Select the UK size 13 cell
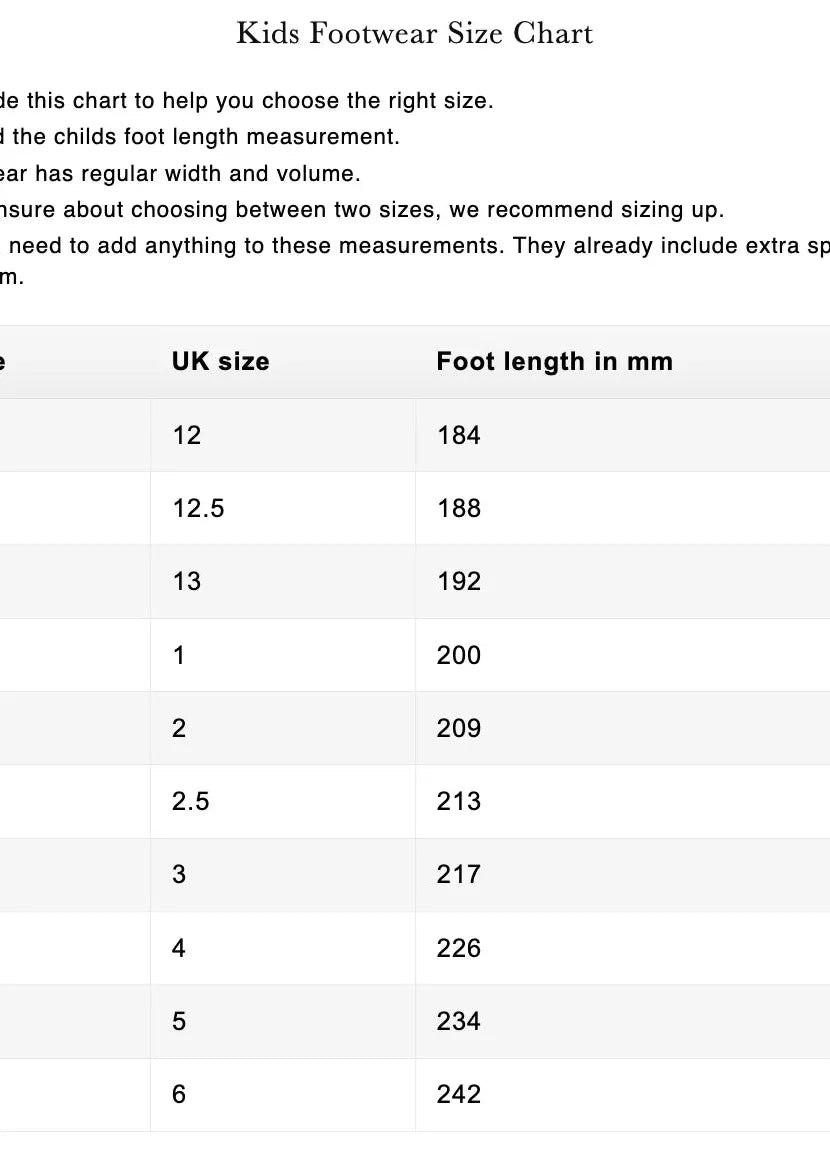 pyautogui.click(x=187, y=581)
